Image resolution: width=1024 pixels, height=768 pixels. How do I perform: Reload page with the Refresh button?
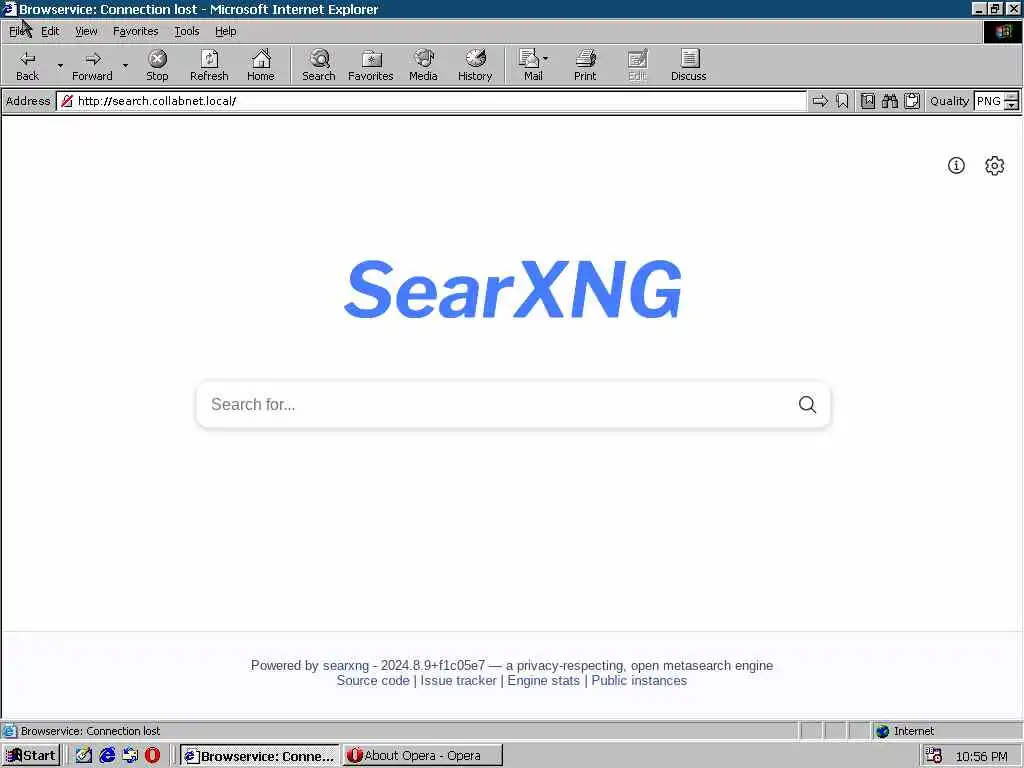[209, 65]
